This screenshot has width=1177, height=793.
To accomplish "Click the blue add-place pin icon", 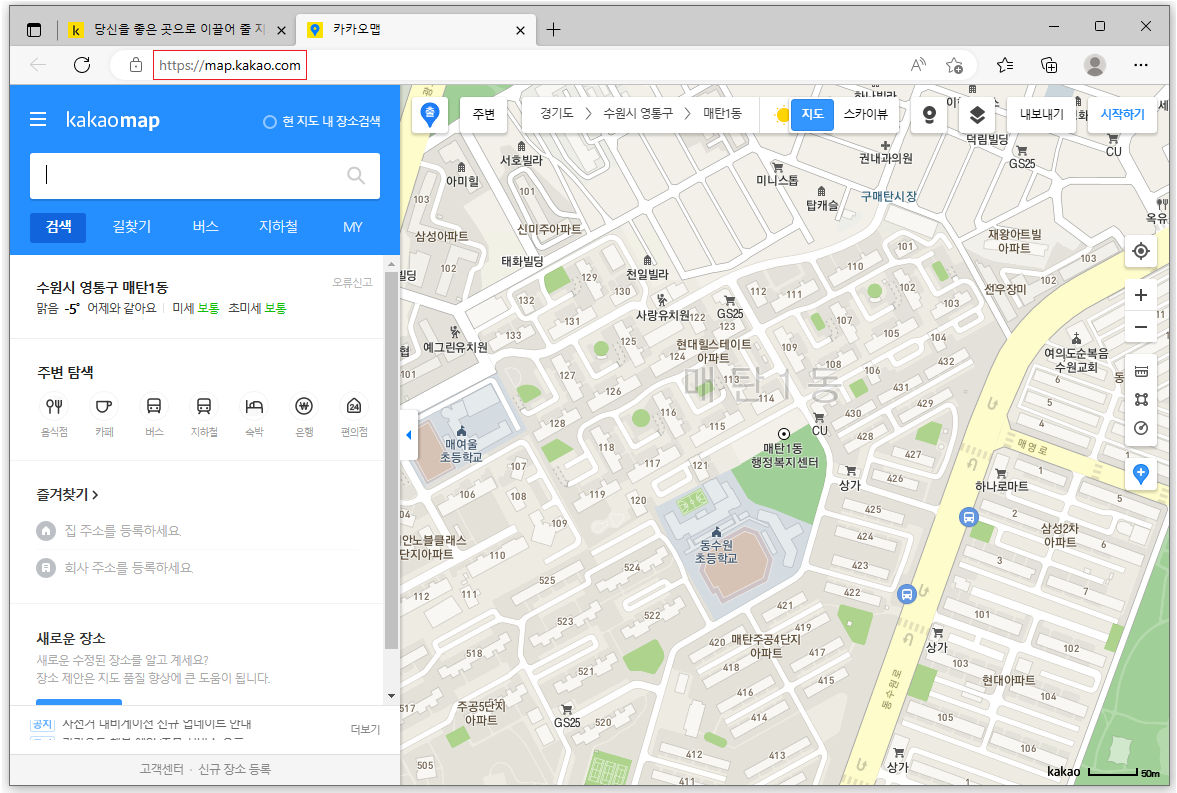I will pos(1141,474).
